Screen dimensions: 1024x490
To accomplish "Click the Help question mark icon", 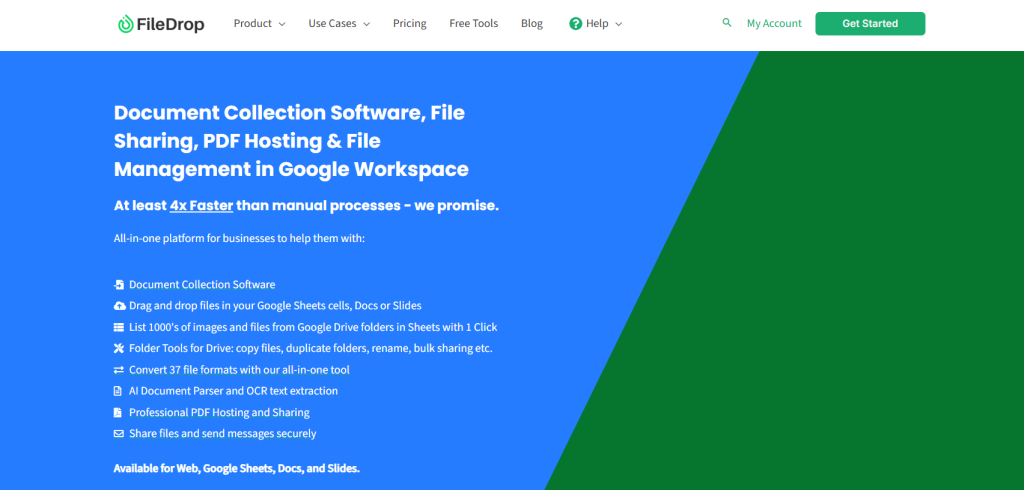I will pyautogui.click(x=575, y=24).
